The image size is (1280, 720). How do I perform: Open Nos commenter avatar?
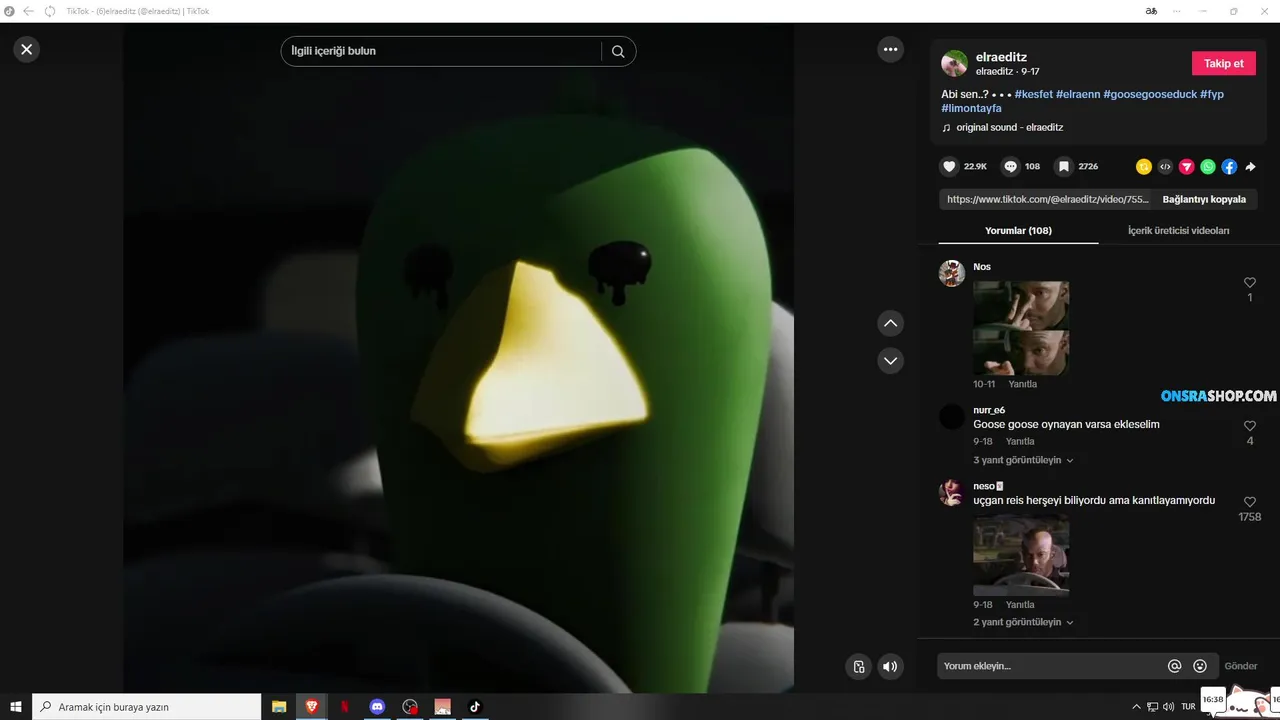click(x=952, y=273)
